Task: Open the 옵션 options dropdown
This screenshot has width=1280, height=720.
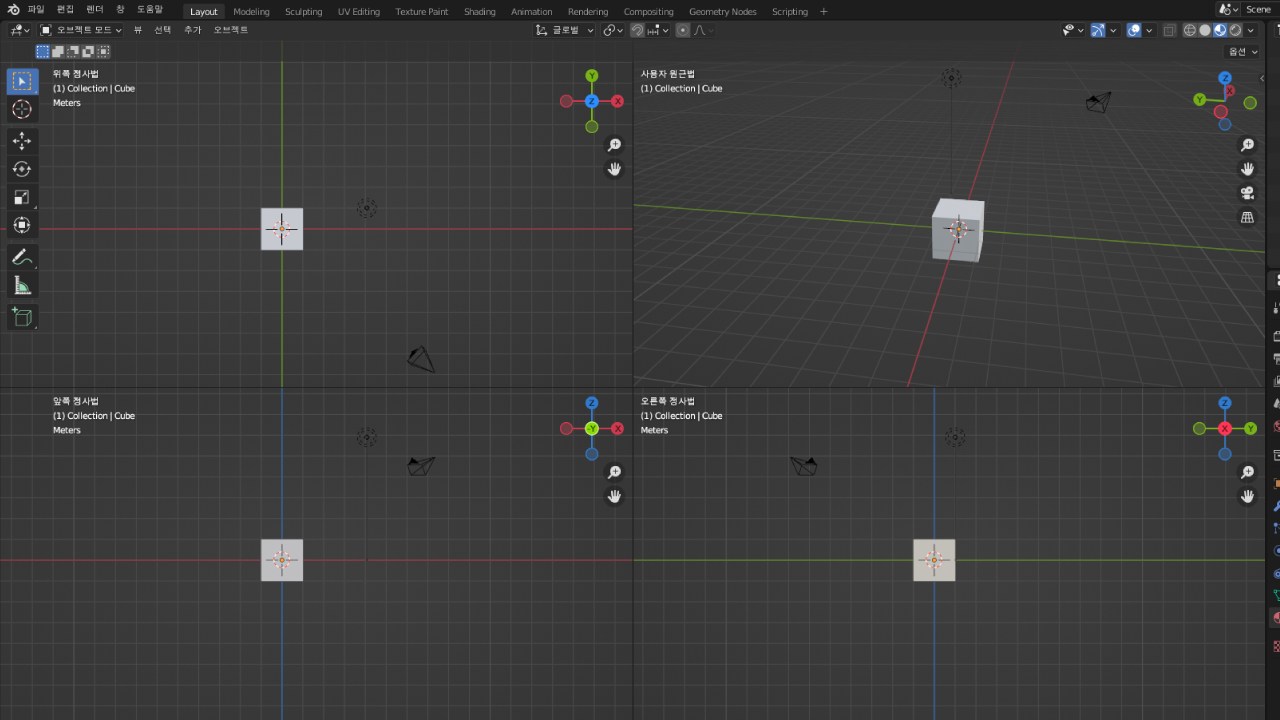Action: coord(1242,51)
